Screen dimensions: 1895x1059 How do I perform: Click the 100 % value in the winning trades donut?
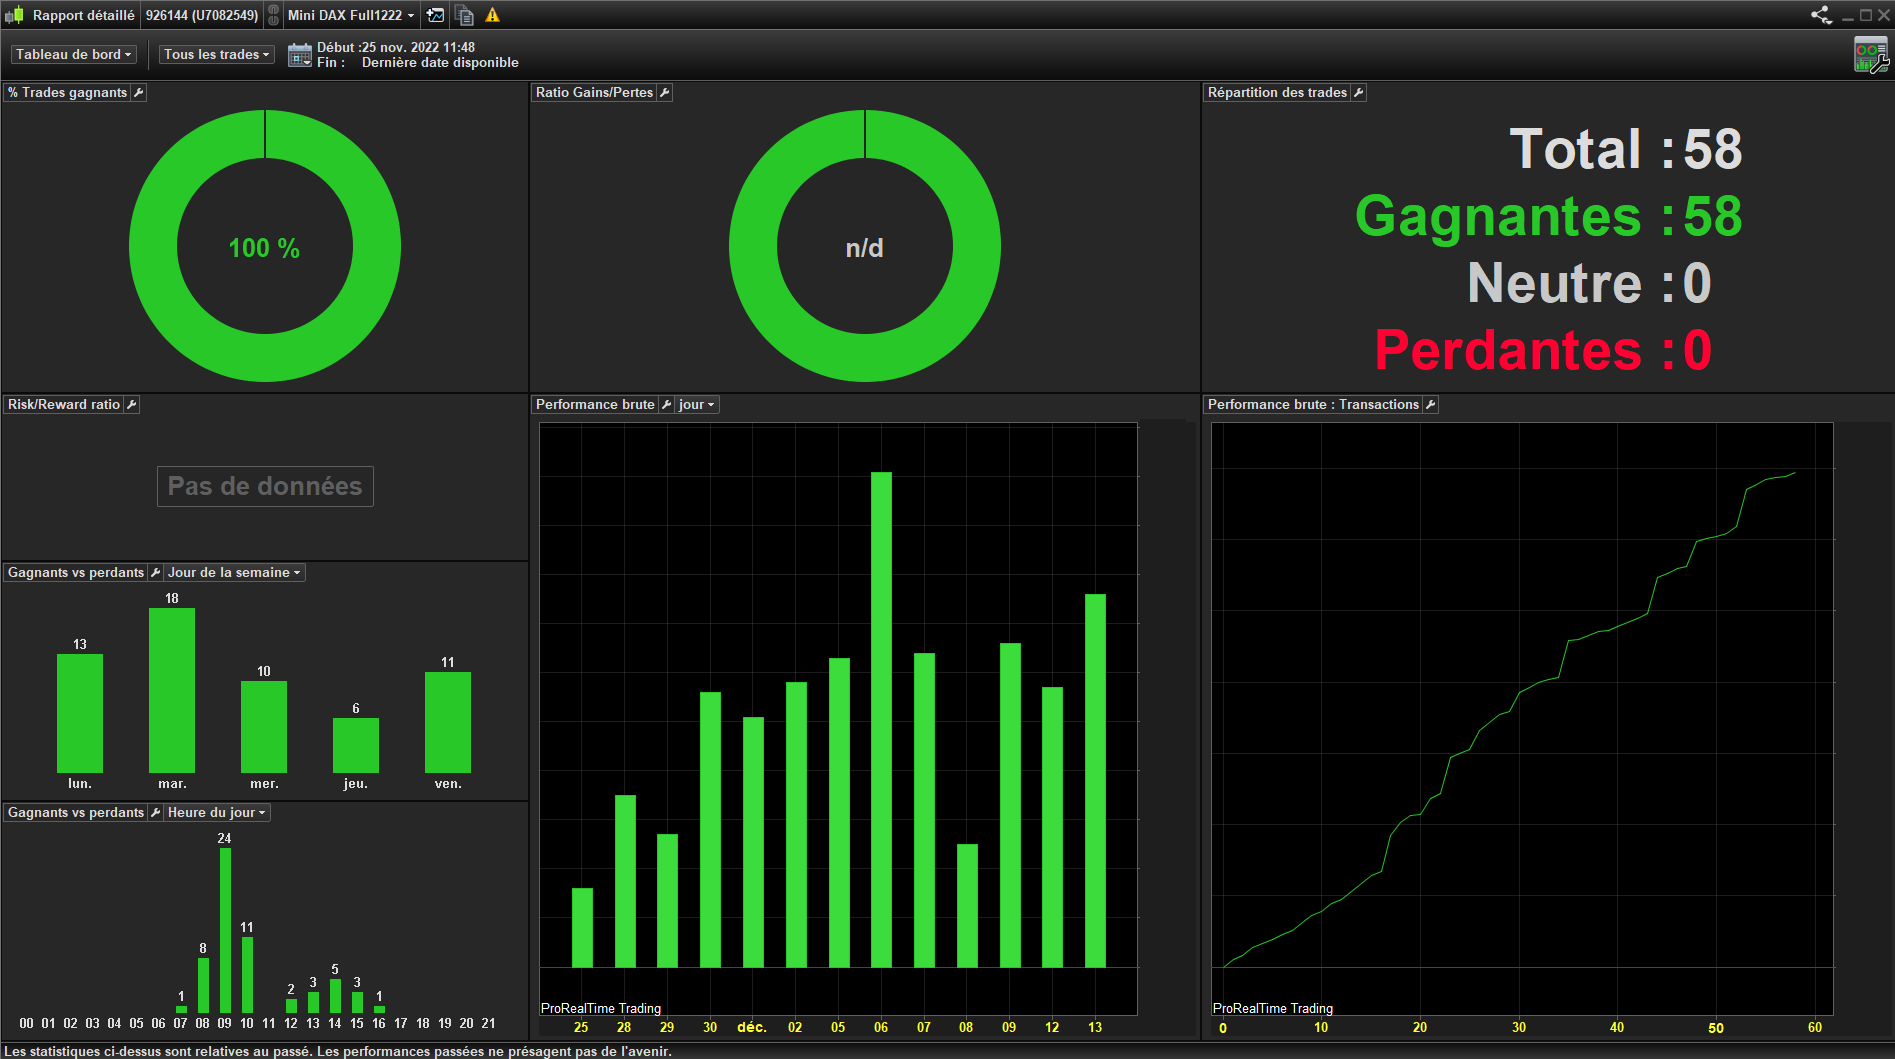(x=264, y=248)
